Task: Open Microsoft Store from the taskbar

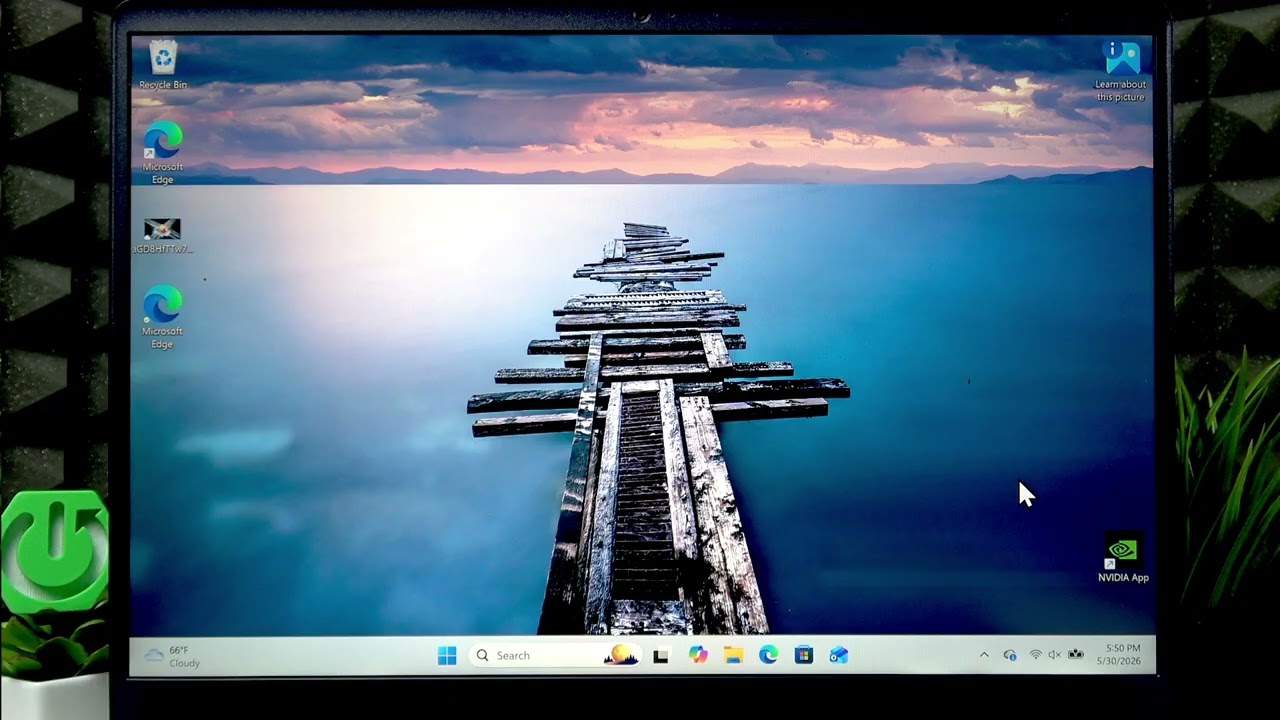Action: pos(803,655)
